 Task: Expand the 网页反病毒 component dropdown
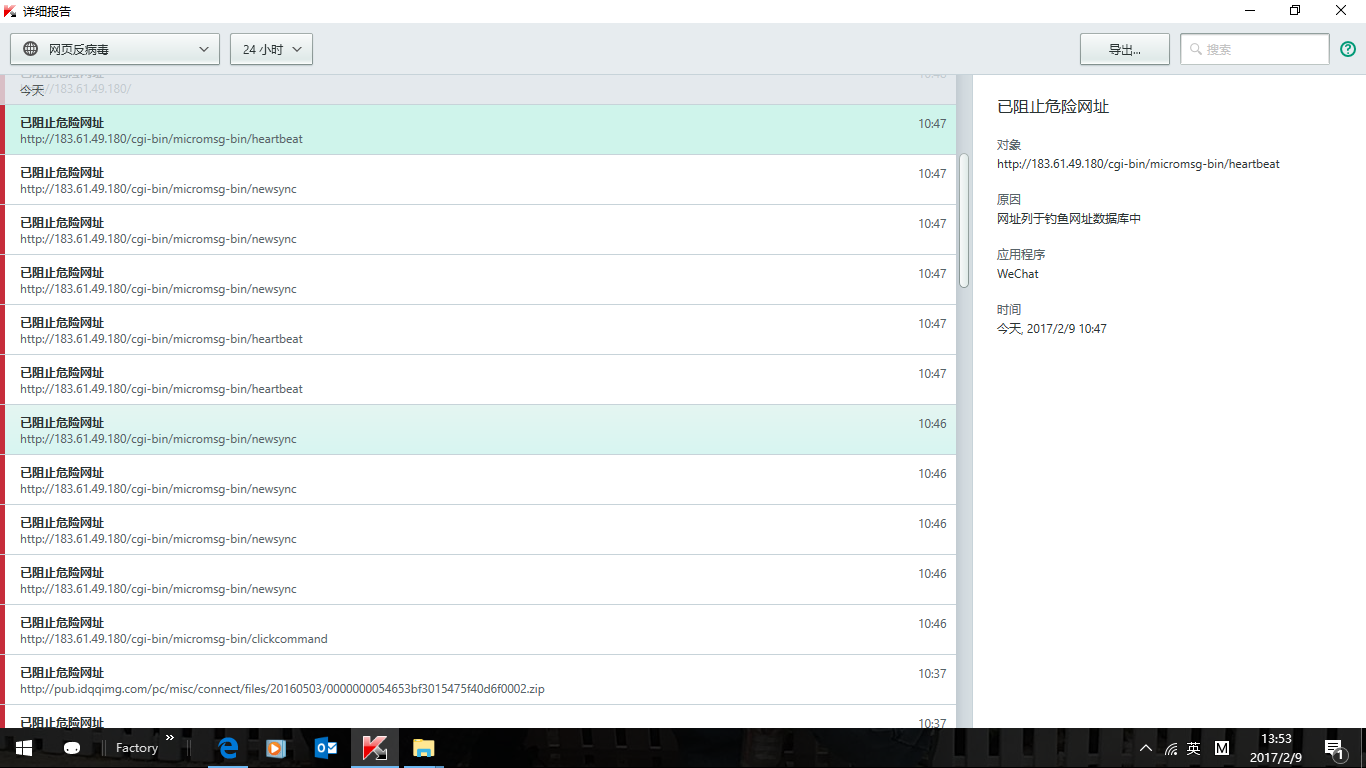click(115, 49)
